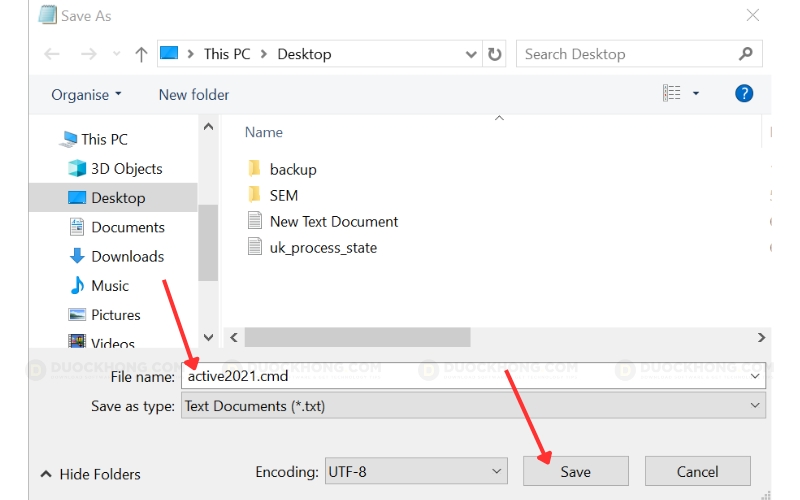
Task: Select This PC in the address breadcrumb
Action: [227, 54]
